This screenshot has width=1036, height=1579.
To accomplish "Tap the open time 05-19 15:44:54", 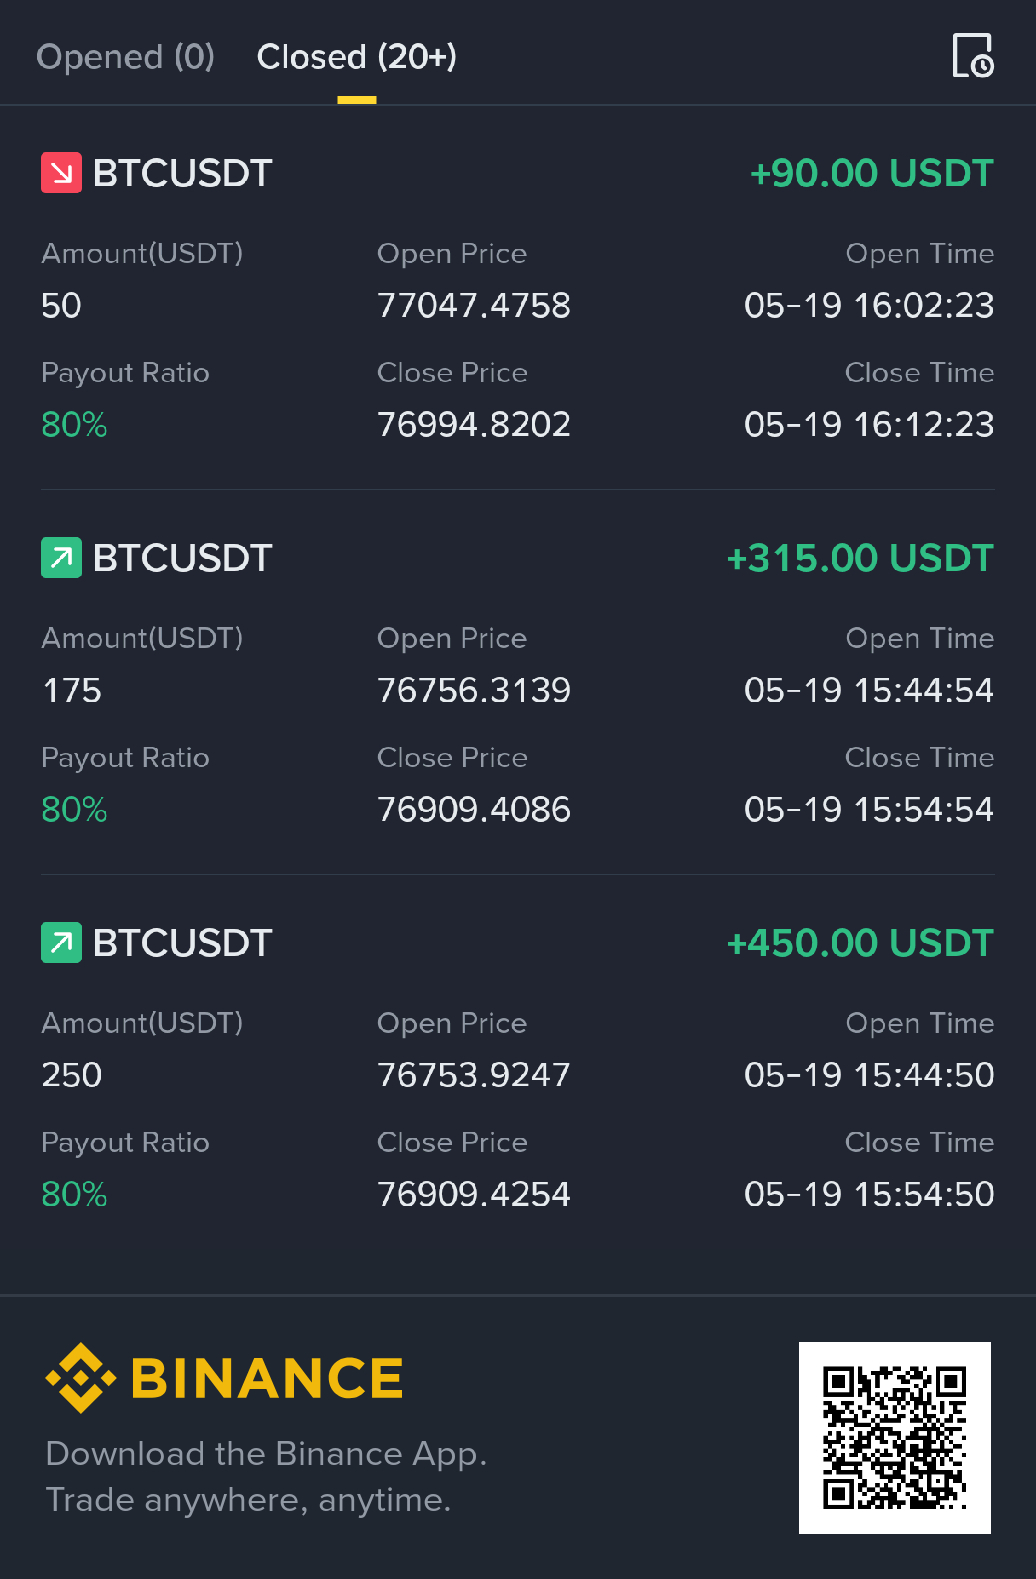I will click(869, 690).
